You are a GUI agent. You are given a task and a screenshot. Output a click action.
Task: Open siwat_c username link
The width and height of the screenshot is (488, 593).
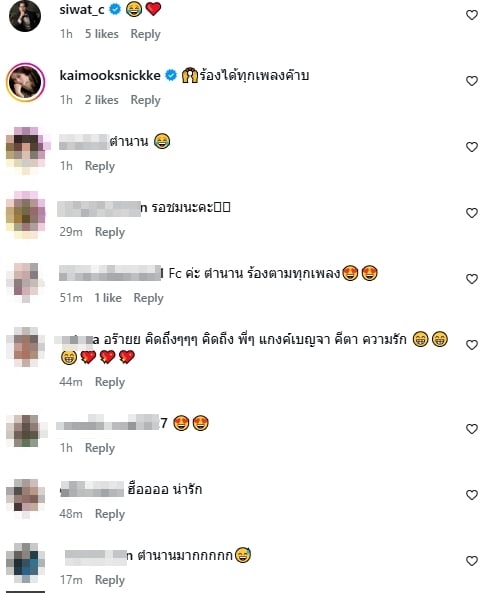pyautogui.click(x=82, y=9)
